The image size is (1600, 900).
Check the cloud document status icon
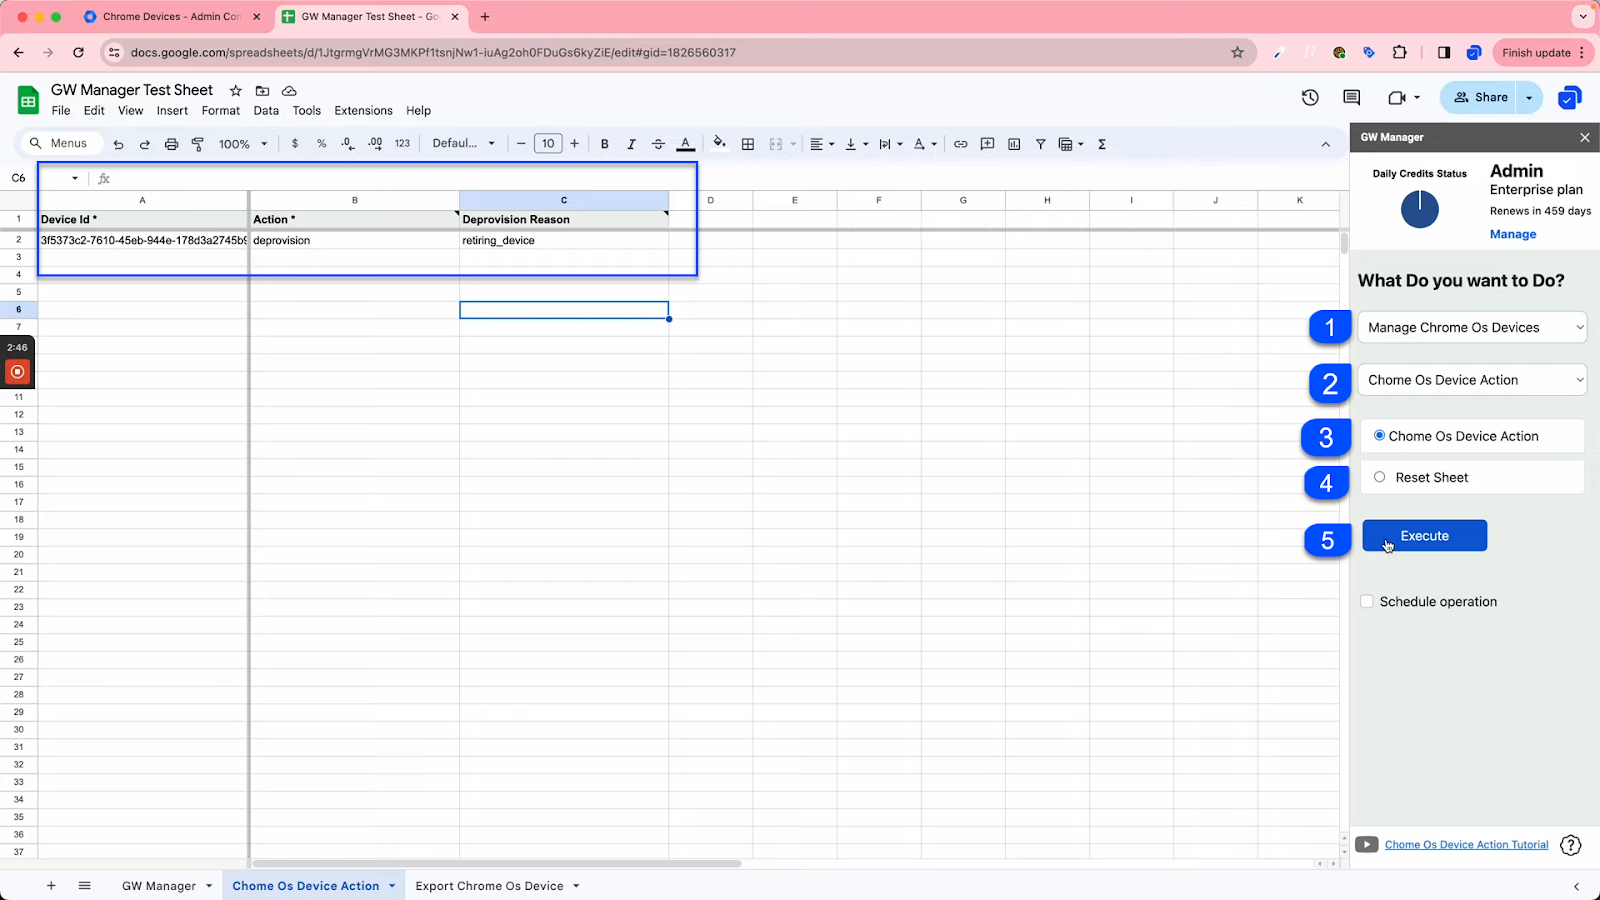click(x=289, y=90)
